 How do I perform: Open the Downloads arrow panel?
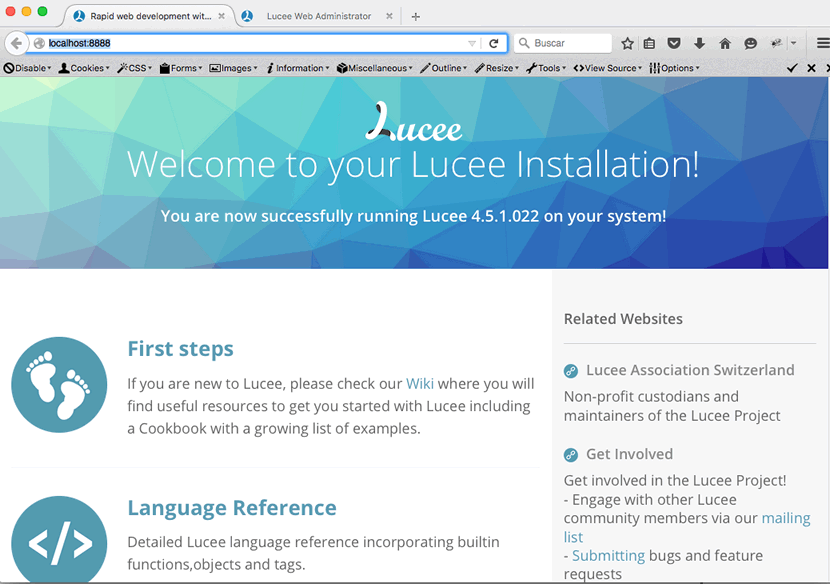[x=699, y=43]
